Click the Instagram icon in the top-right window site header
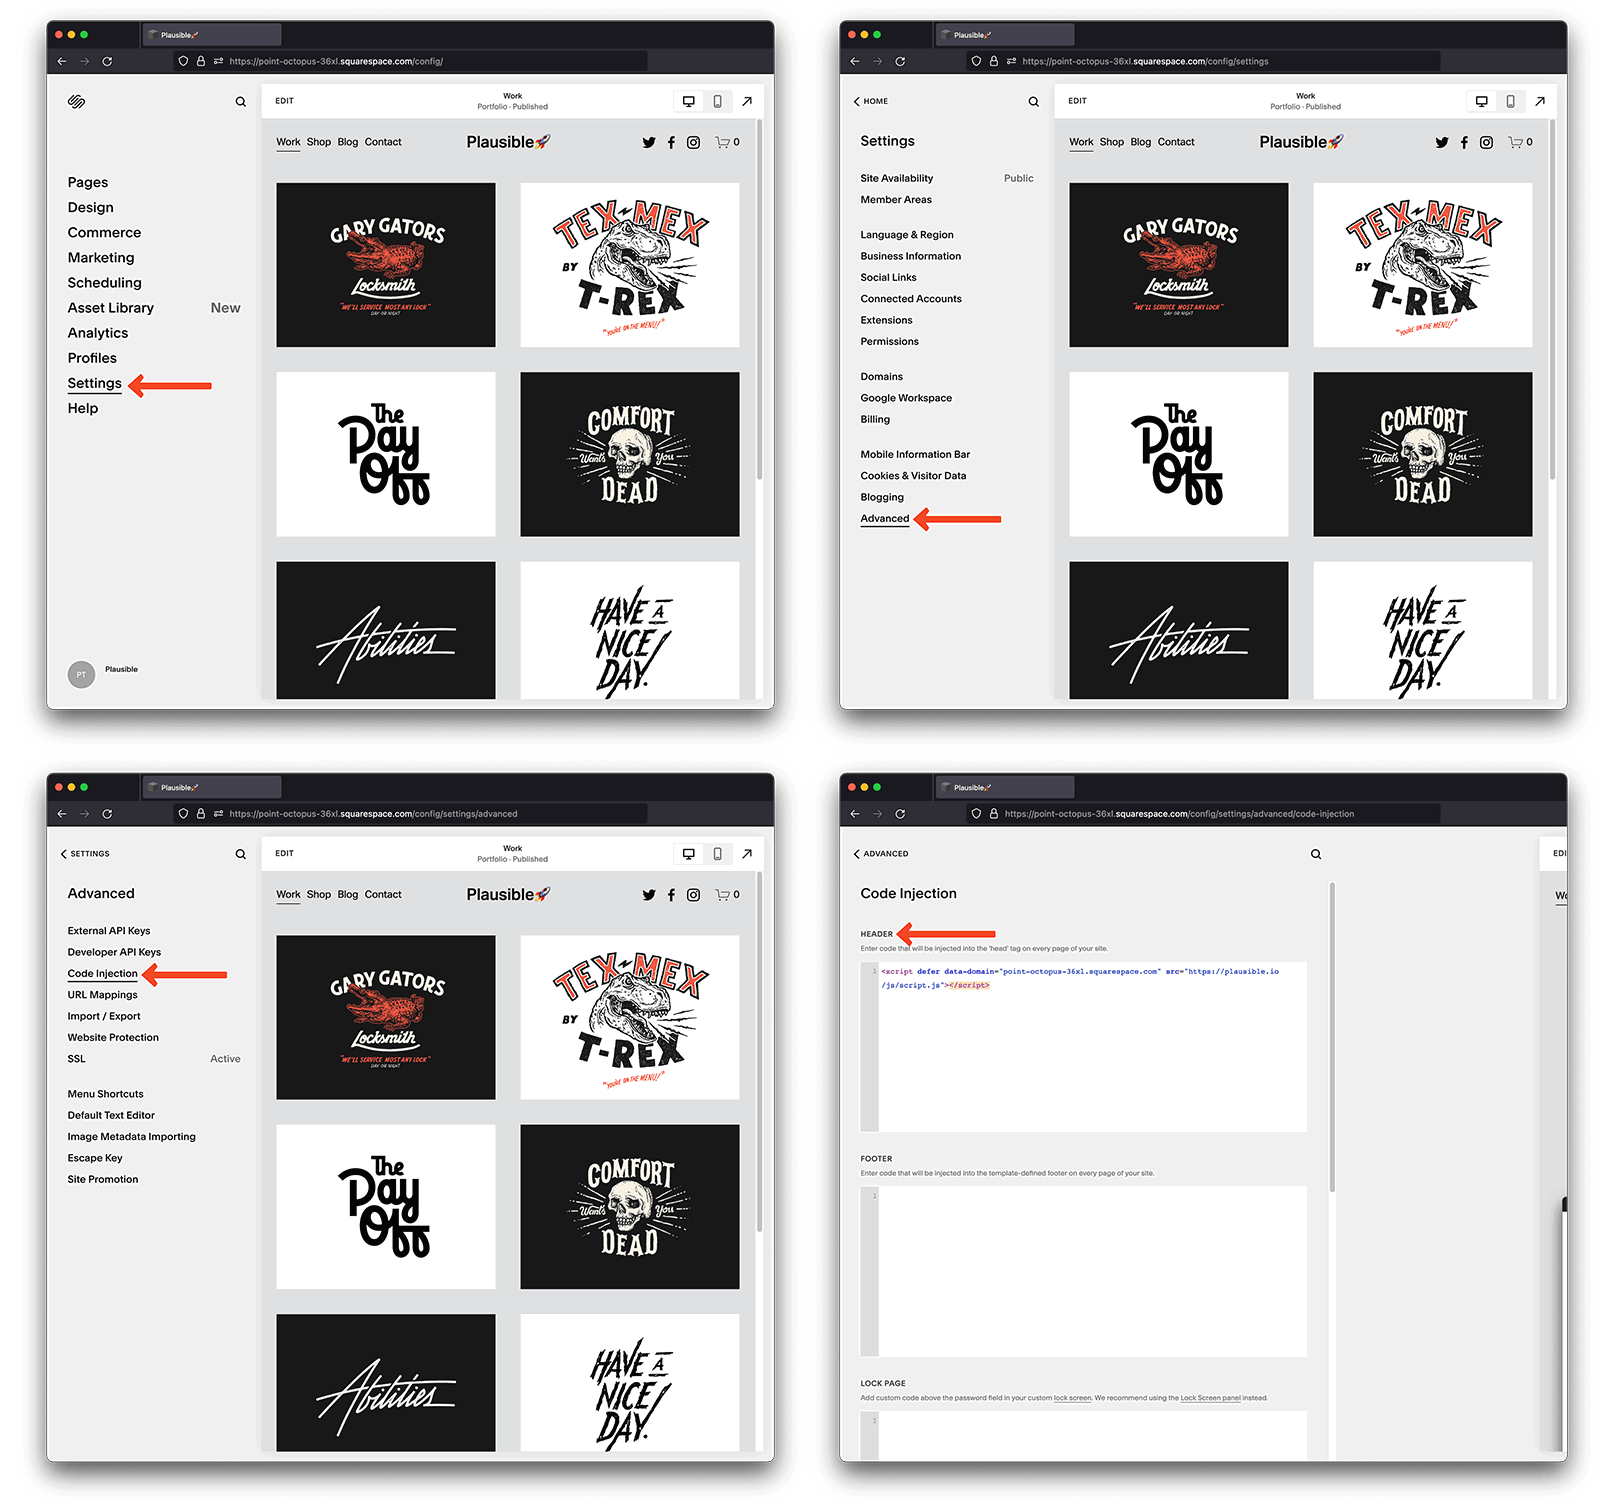 pyautogui.click(x=1486, y=142)
